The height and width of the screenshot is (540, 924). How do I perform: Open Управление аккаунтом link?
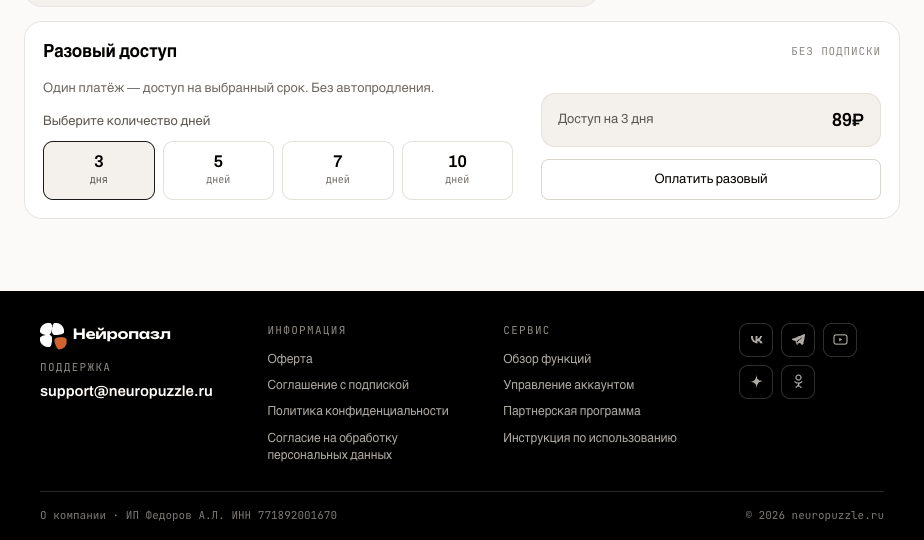(569, 384)
